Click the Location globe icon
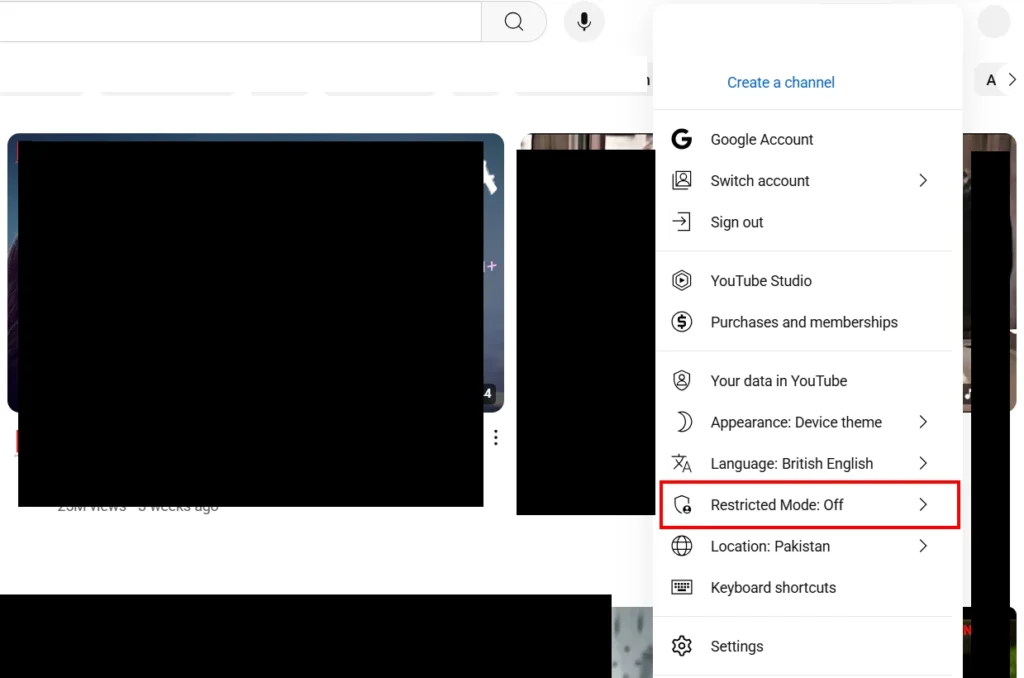Image resolution: width=1024 pixels, height=678 pixels. coord(682,546)
